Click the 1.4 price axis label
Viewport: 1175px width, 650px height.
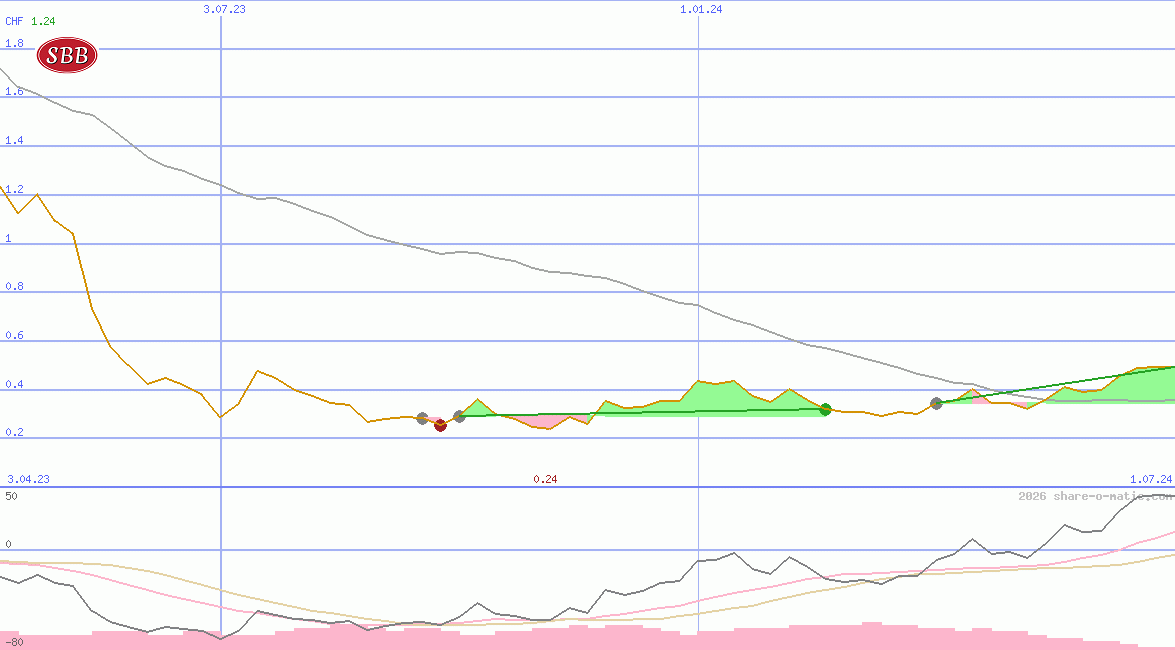[x=14, y=141]
